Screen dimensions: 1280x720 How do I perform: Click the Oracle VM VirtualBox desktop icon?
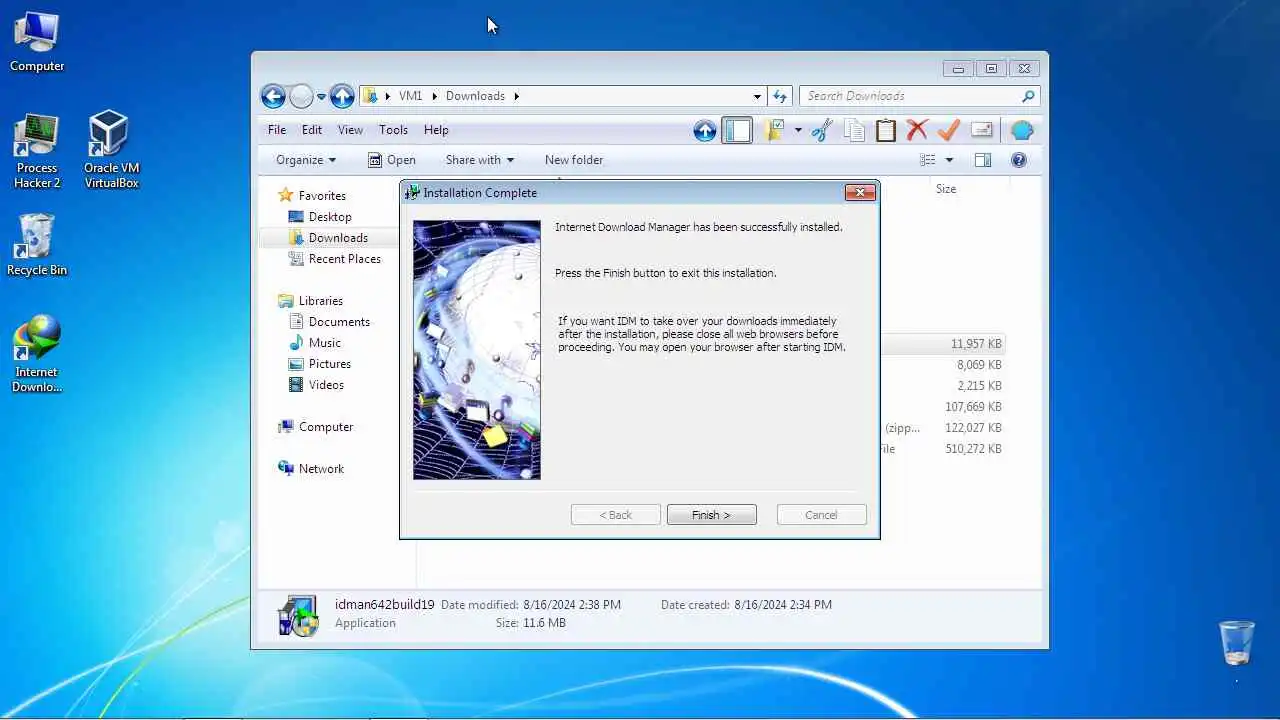111,150
